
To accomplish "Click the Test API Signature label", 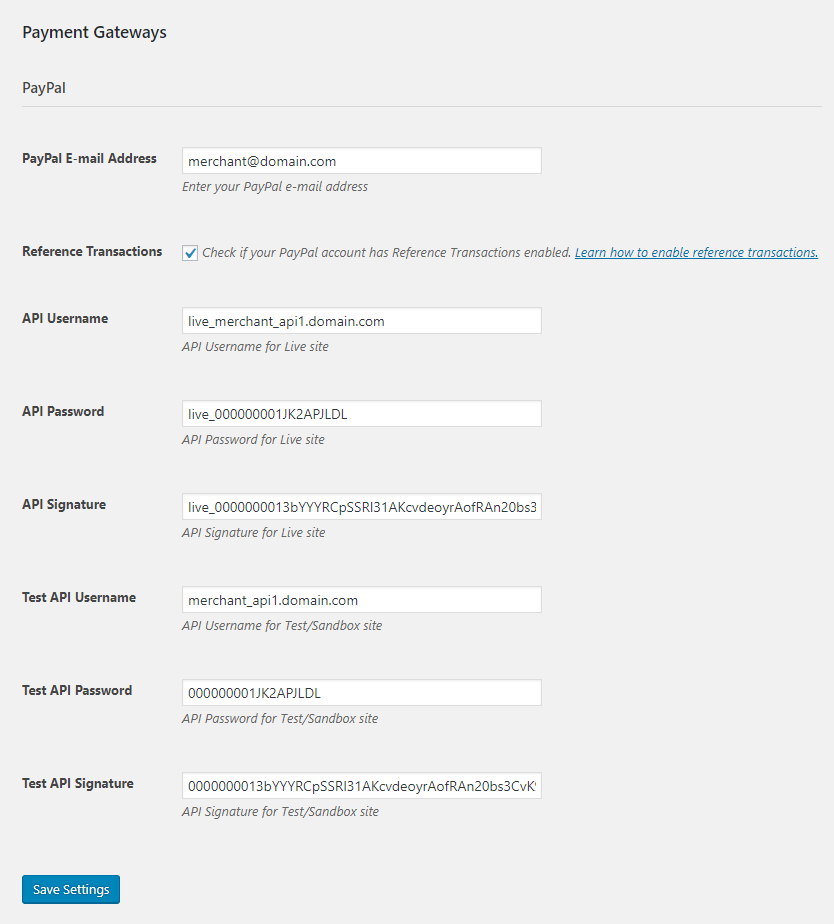I will tap(78, 784).
